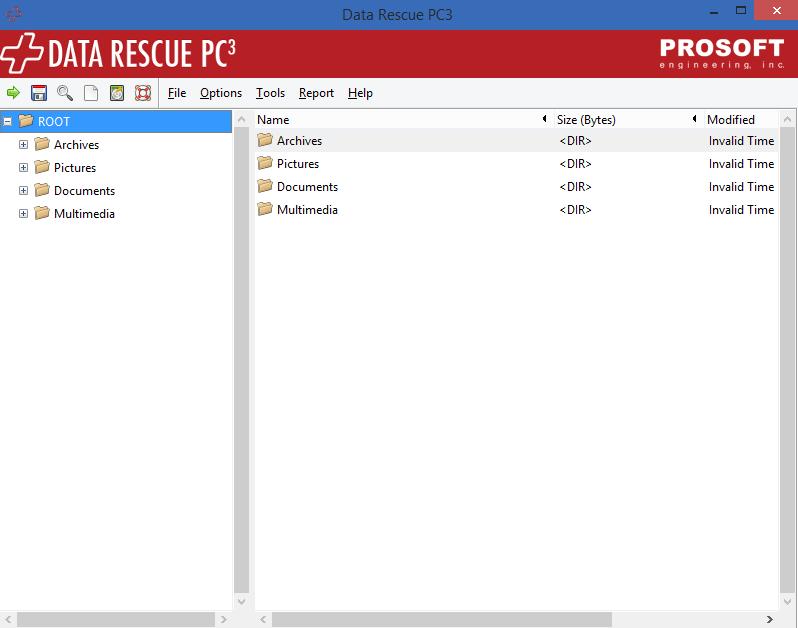Expand the Archives tree node
This screenshot has width=798, height=628.
click(23, 145)
